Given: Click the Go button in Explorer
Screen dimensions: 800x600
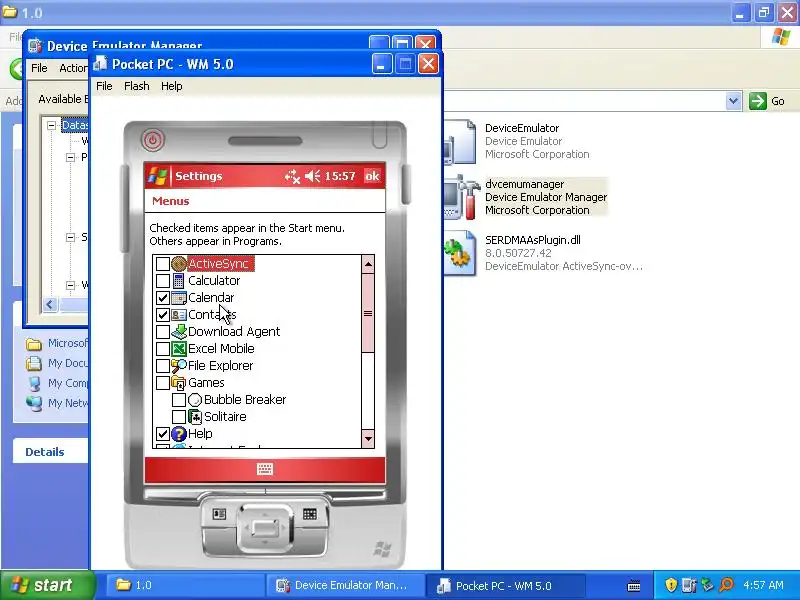Looking at the screenshot, I should (767, 101).
